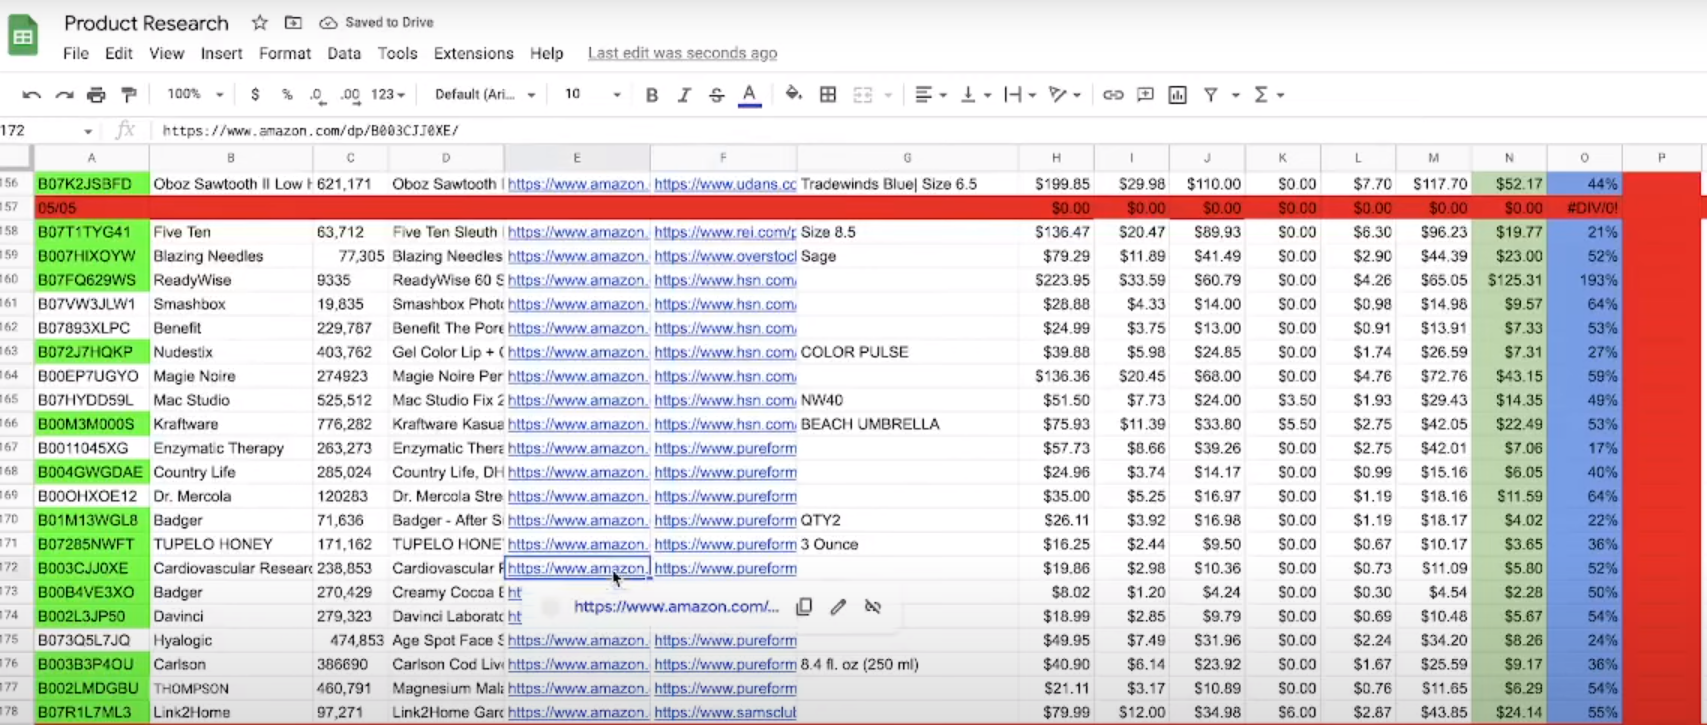Format as currency with dollar icon
Screen dimensions: 1707x725
255,95
